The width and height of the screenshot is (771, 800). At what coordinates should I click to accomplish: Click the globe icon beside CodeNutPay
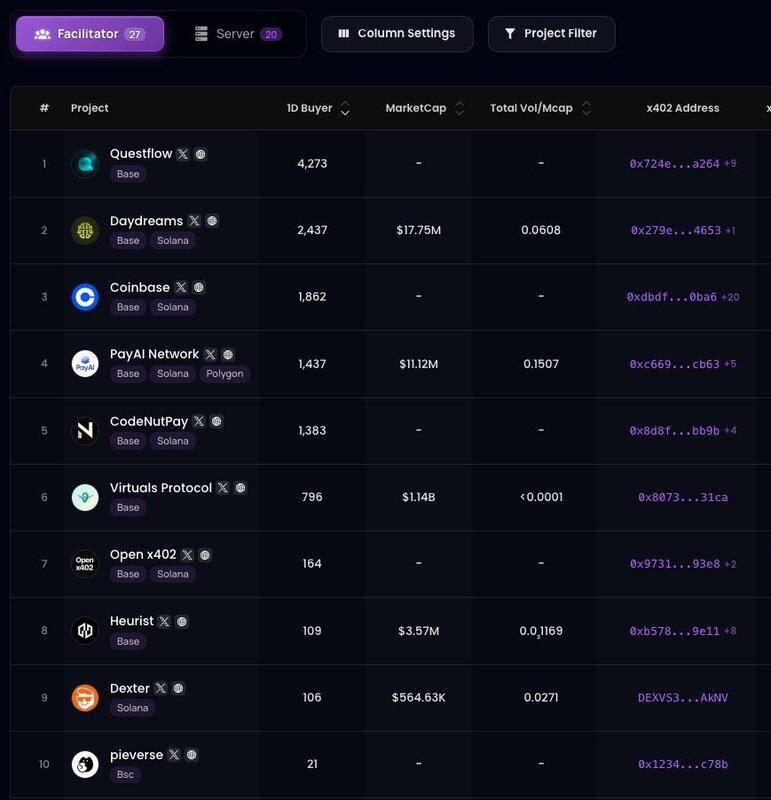(x=217, y=421)
